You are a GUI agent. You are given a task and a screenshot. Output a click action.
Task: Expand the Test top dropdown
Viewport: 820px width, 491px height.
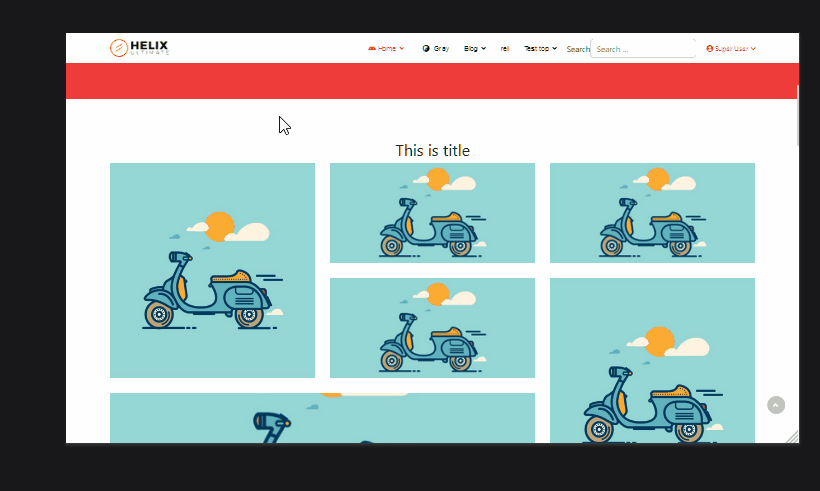[540, 48]
